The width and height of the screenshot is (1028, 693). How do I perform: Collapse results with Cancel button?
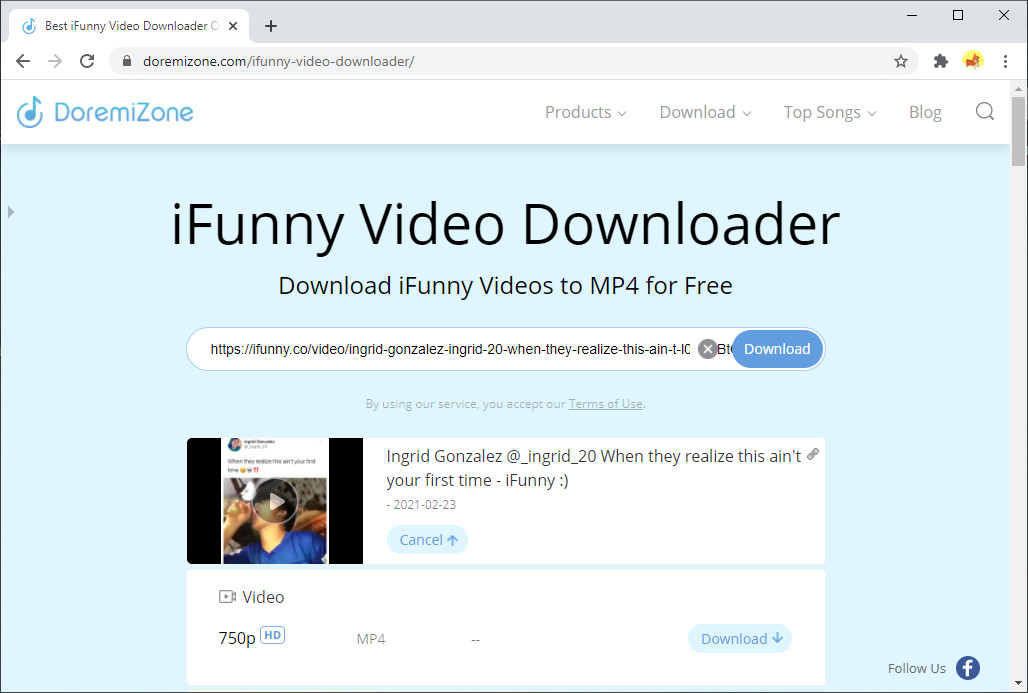tap(427, 540)
